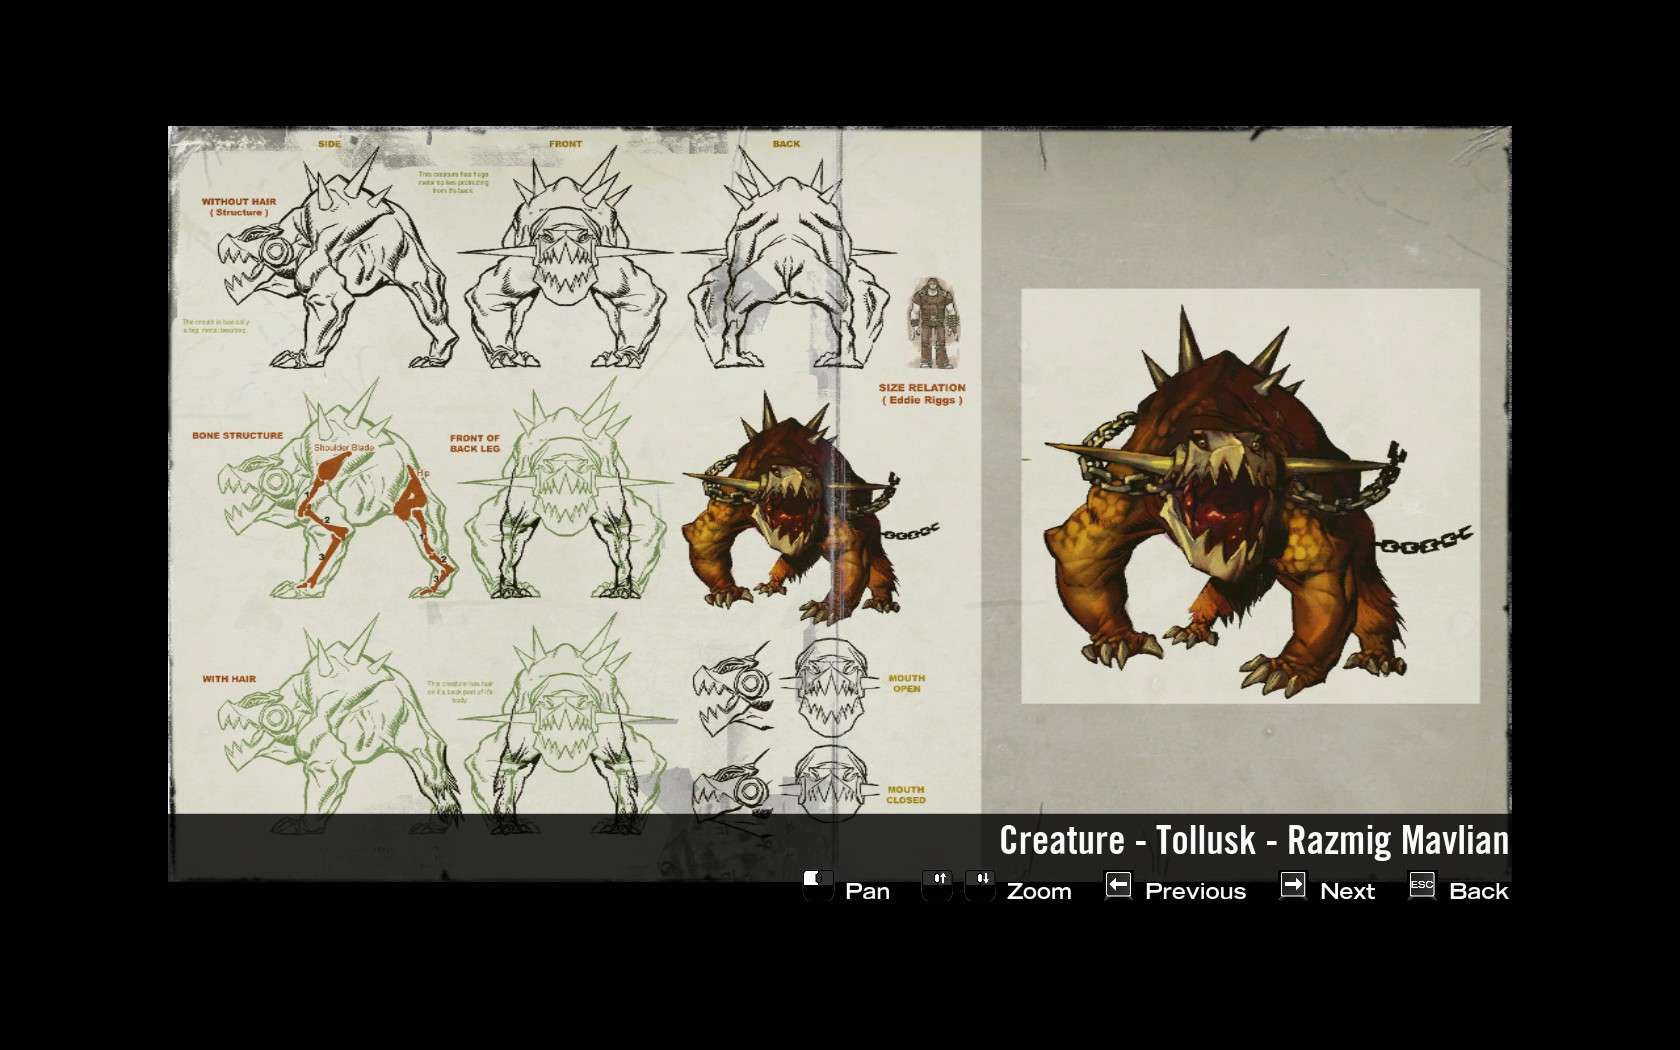This screenshot has width=1680, height=1050.
Task: Click the small colored Tollusk painting with chain
Action: click(808, 508)
